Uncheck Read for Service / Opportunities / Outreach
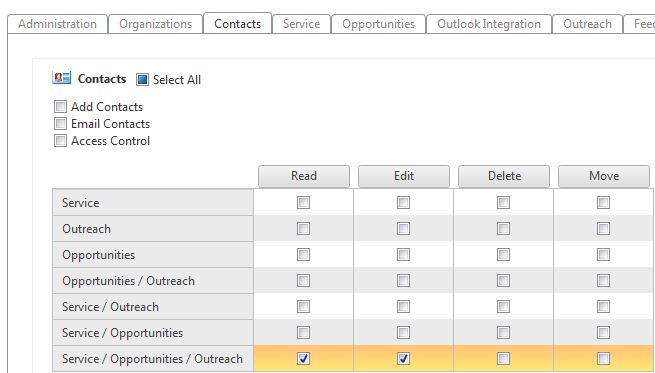This screenshot has width=655, height=373. [303, 358]
